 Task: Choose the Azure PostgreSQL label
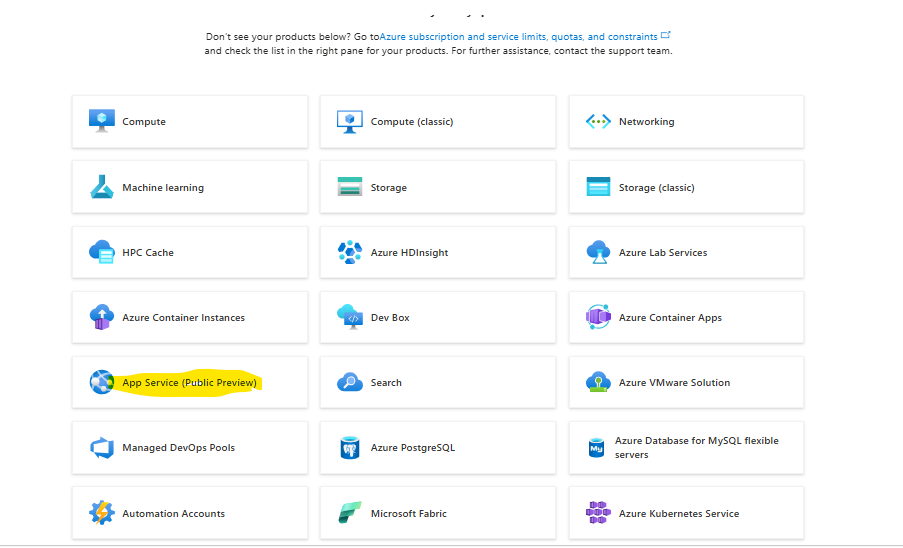pyautogui.click(x=413, y=448)
